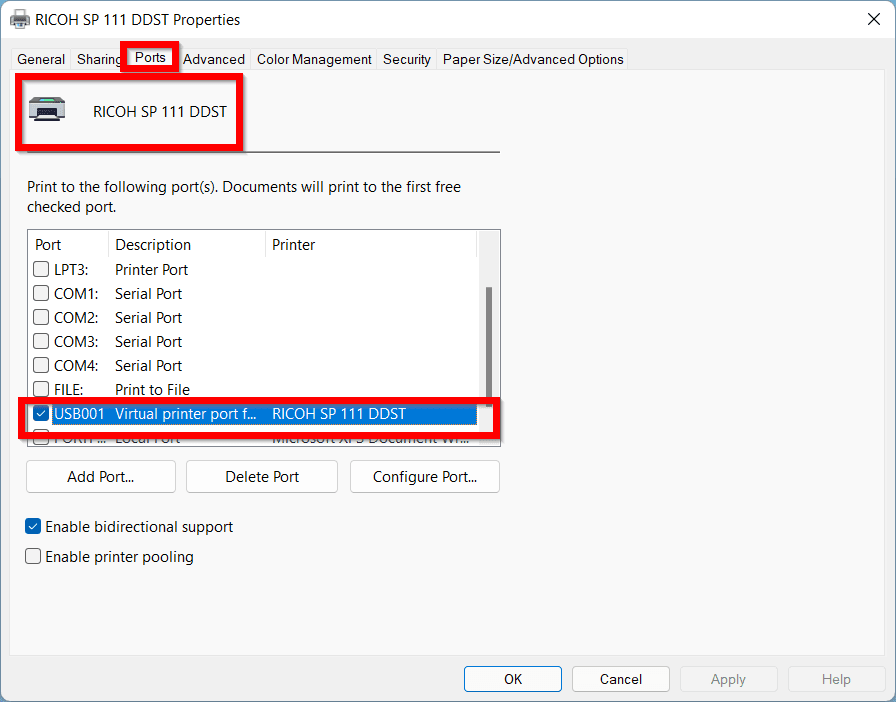Click the Description column header

coord(187,245)
